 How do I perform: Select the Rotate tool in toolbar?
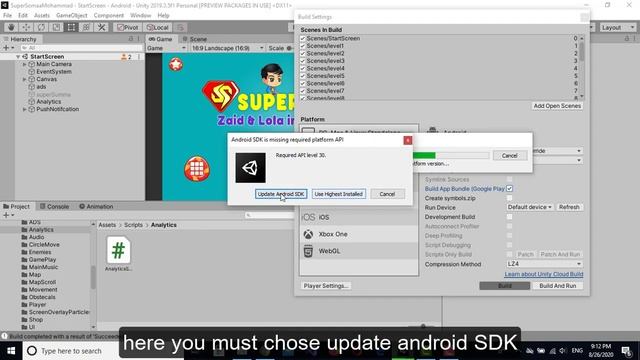(x=41, y=27)
